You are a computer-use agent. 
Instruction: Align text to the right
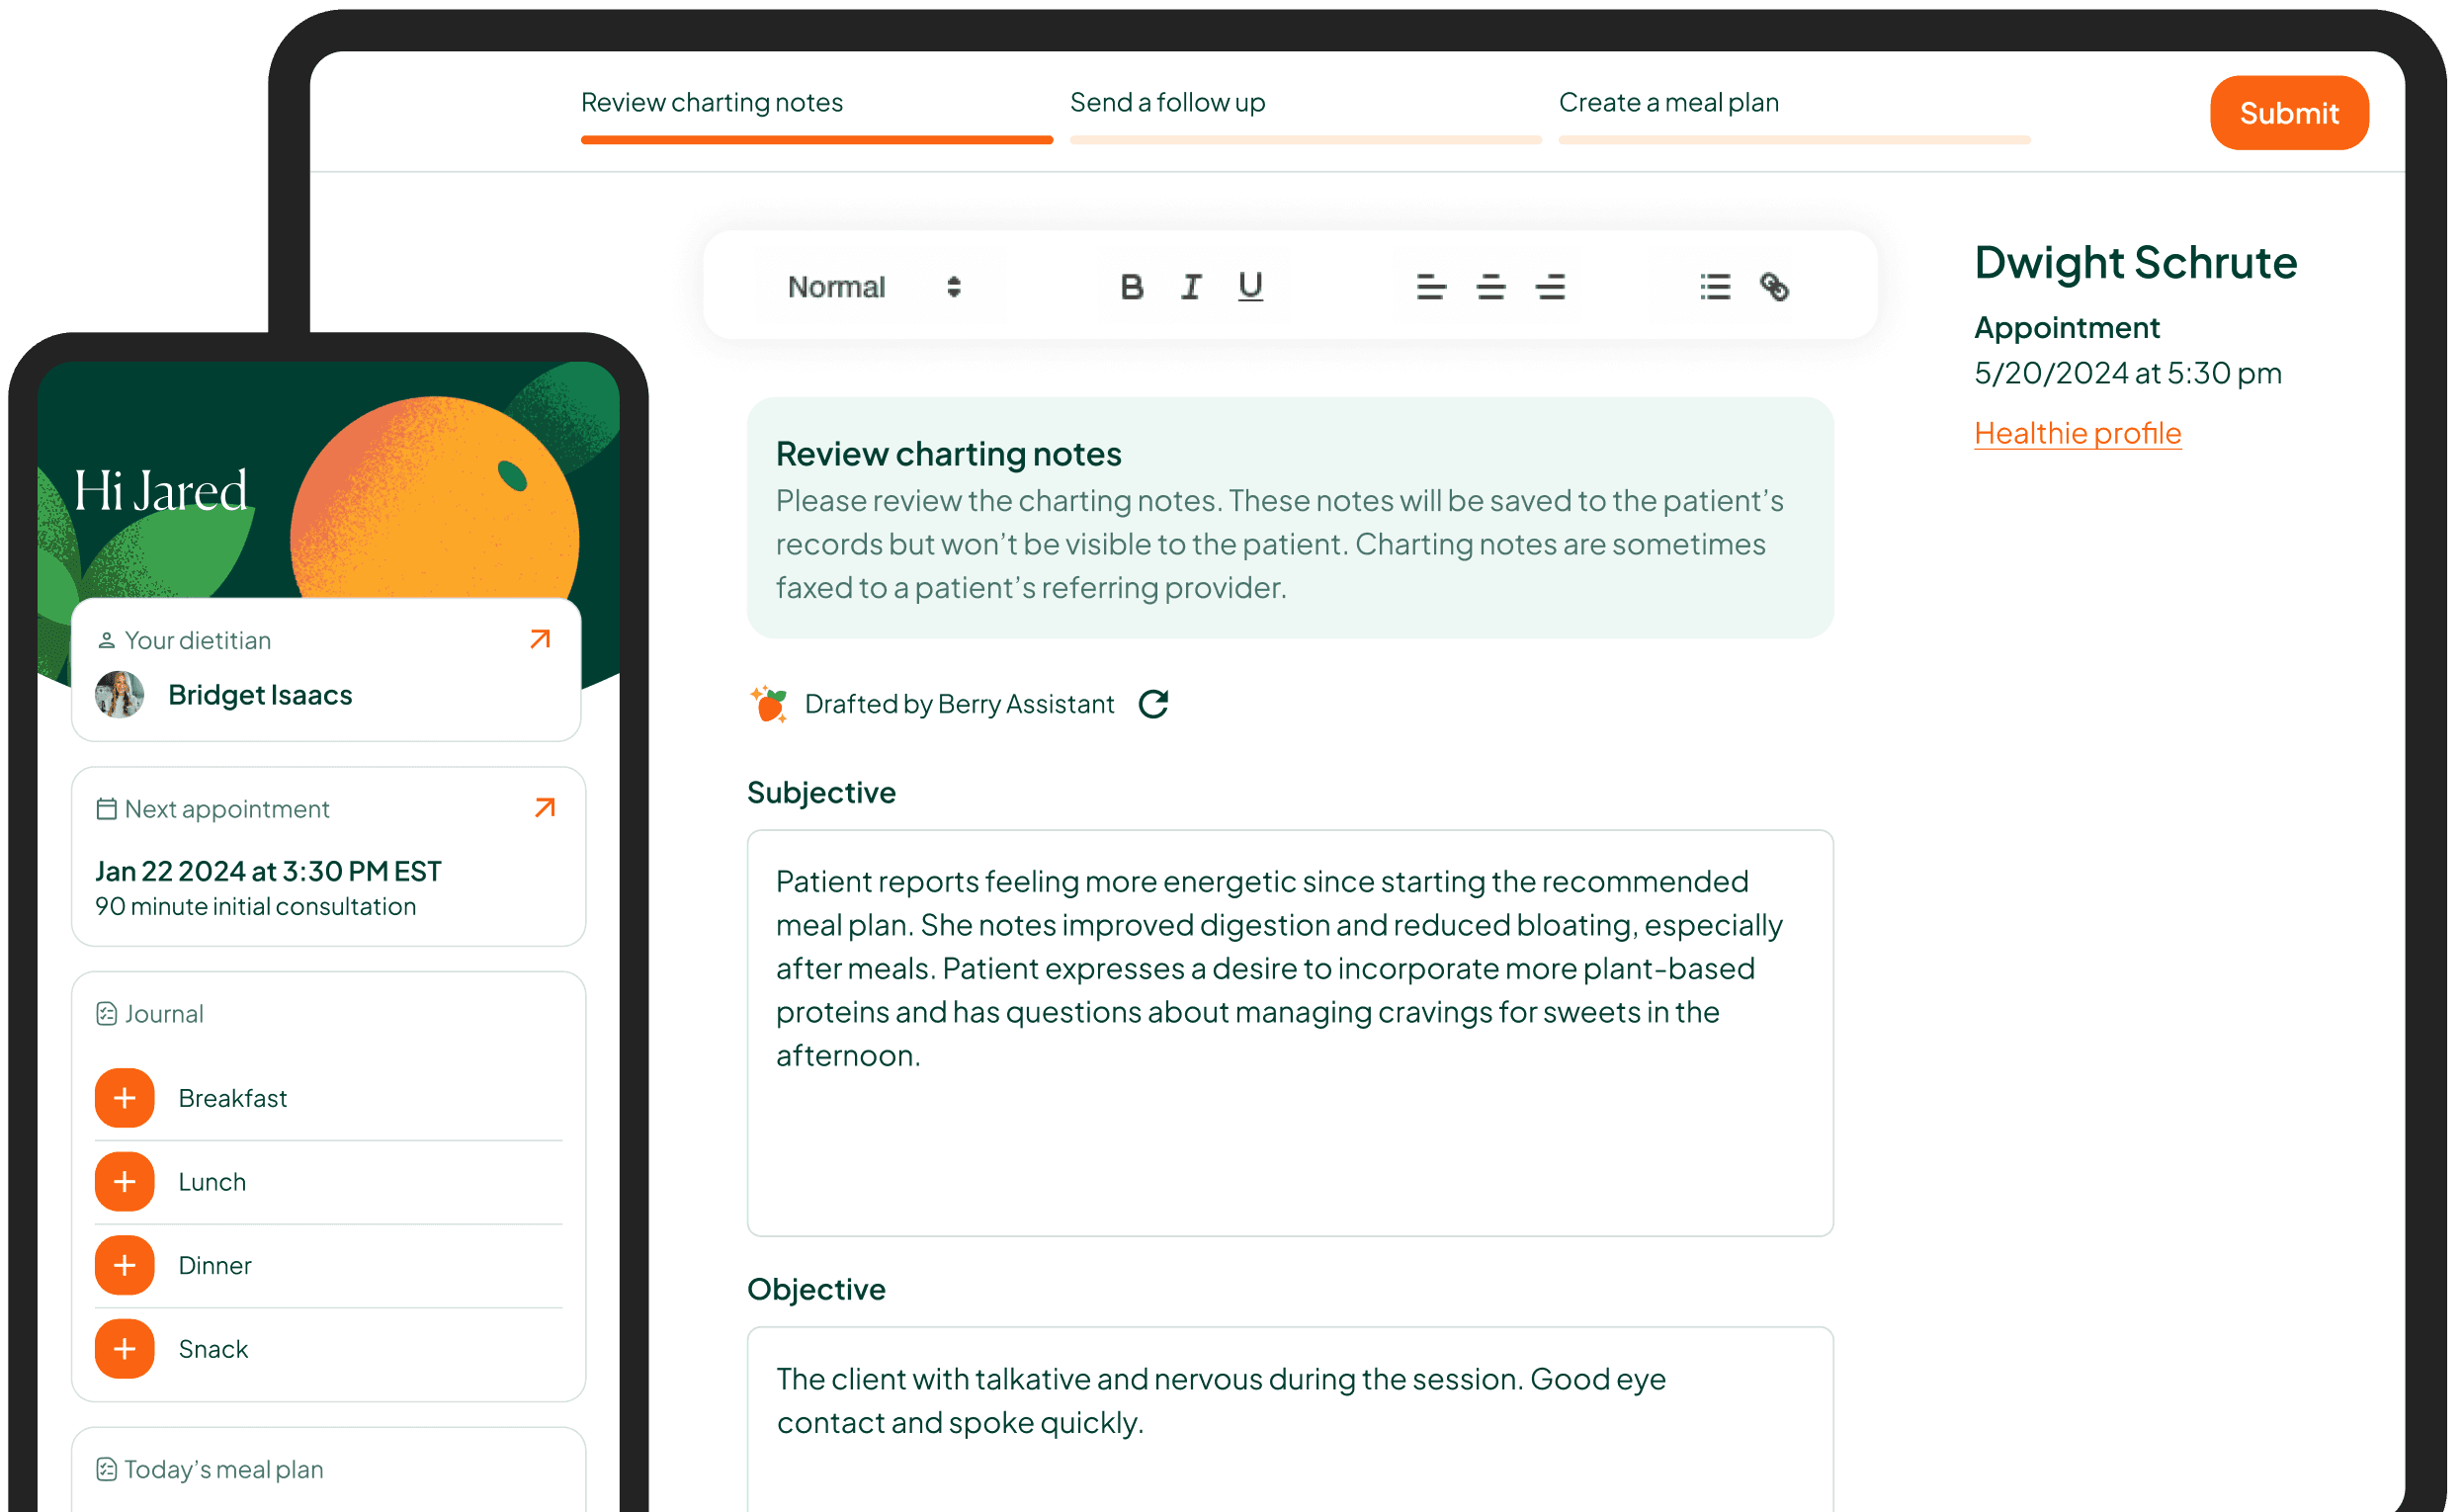(x=1551, y=288)
